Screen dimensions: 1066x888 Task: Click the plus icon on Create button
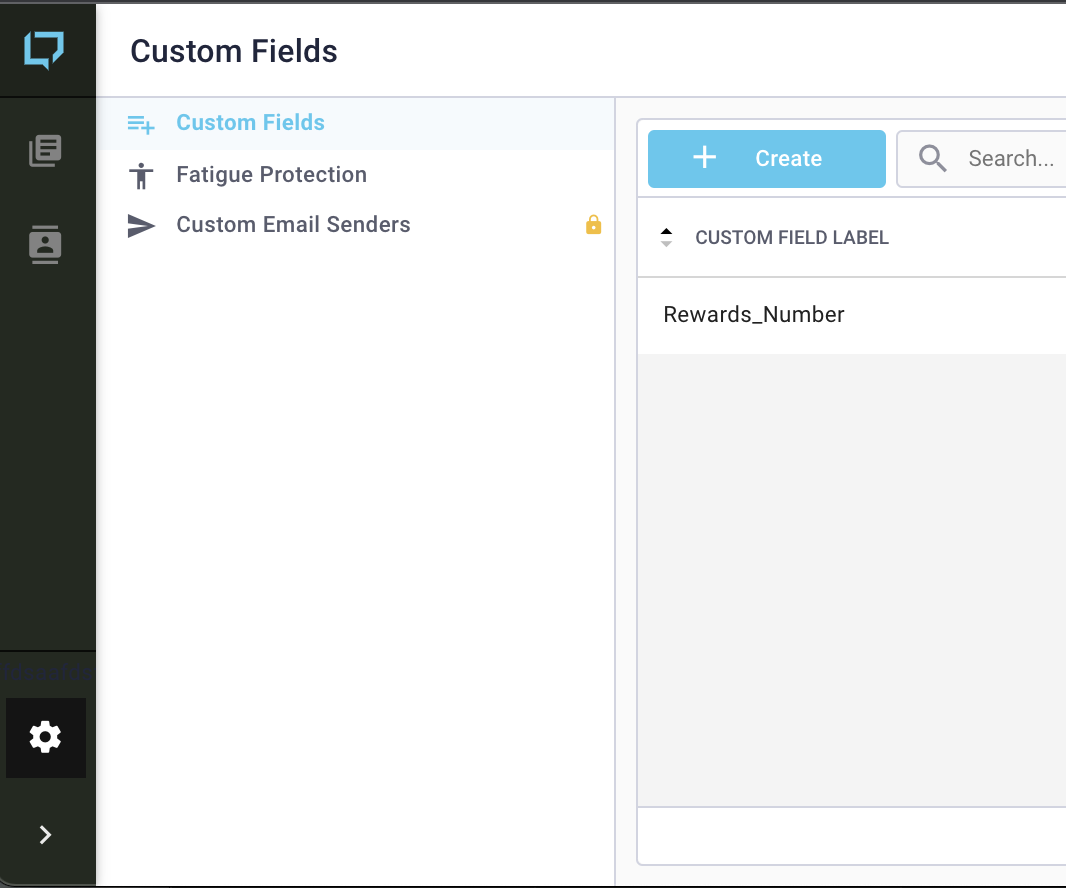pos(704,157)
